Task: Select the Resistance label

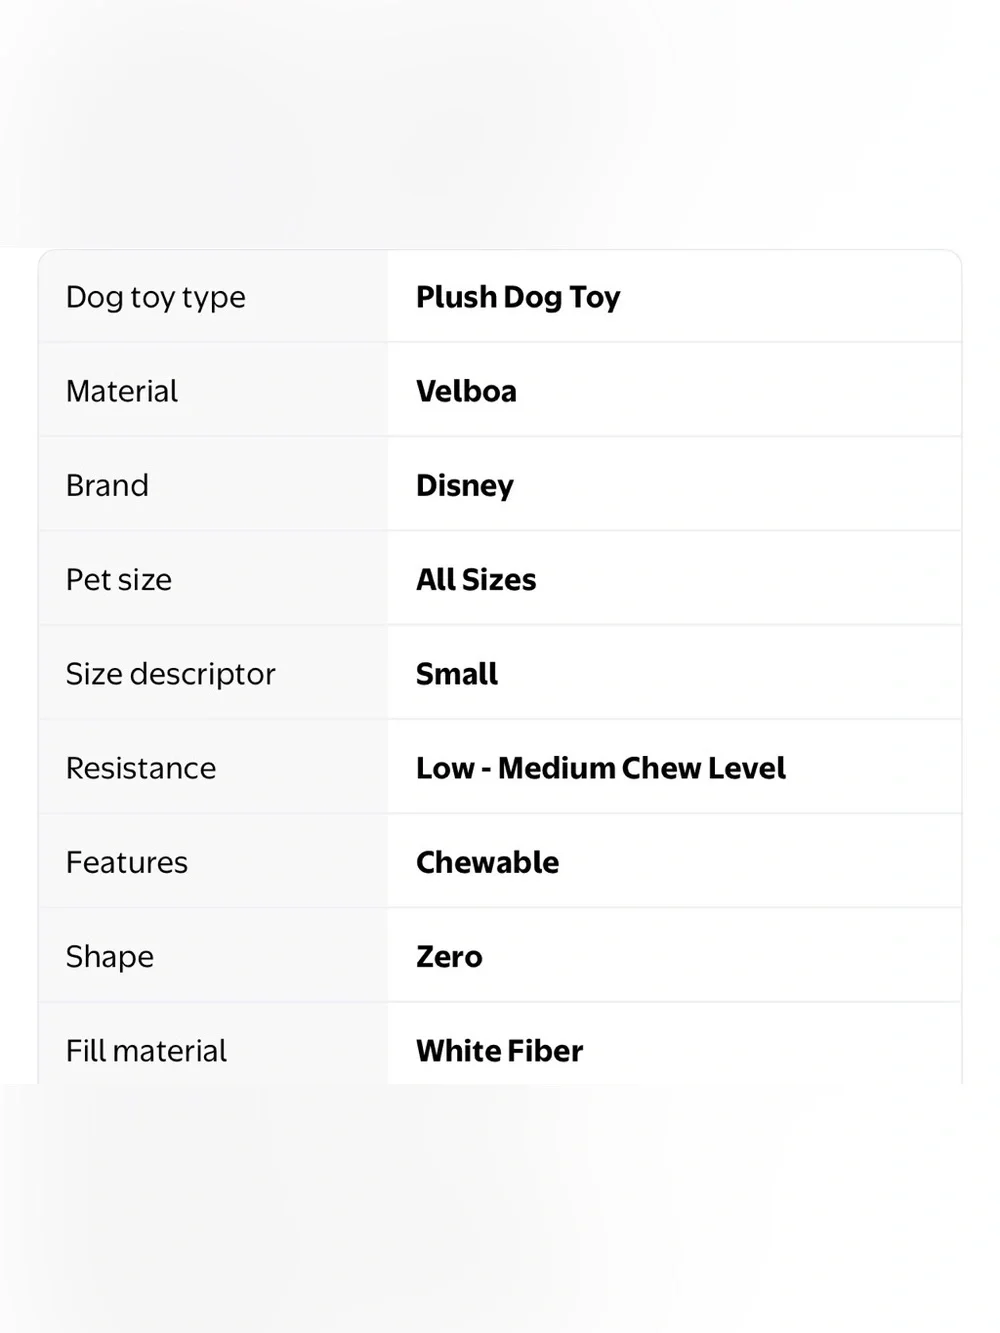Action: coord(141,768)
